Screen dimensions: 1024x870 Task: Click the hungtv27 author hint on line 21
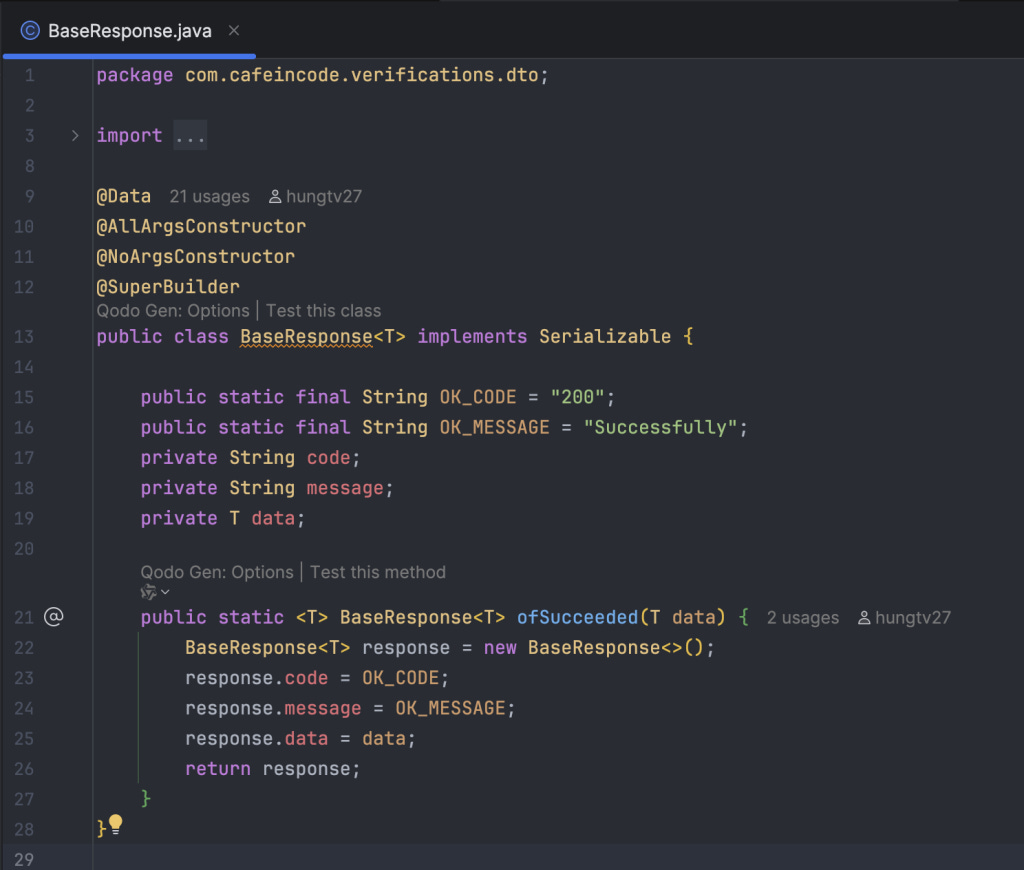pos(904,618)
